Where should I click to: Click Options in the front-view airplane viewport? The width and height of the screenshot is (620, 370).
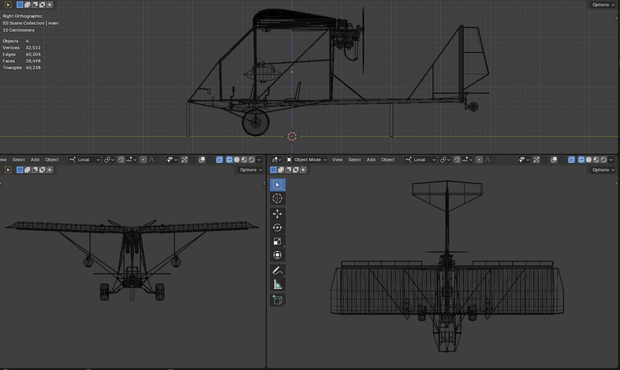pyautogui.click(x=250, y=170)
